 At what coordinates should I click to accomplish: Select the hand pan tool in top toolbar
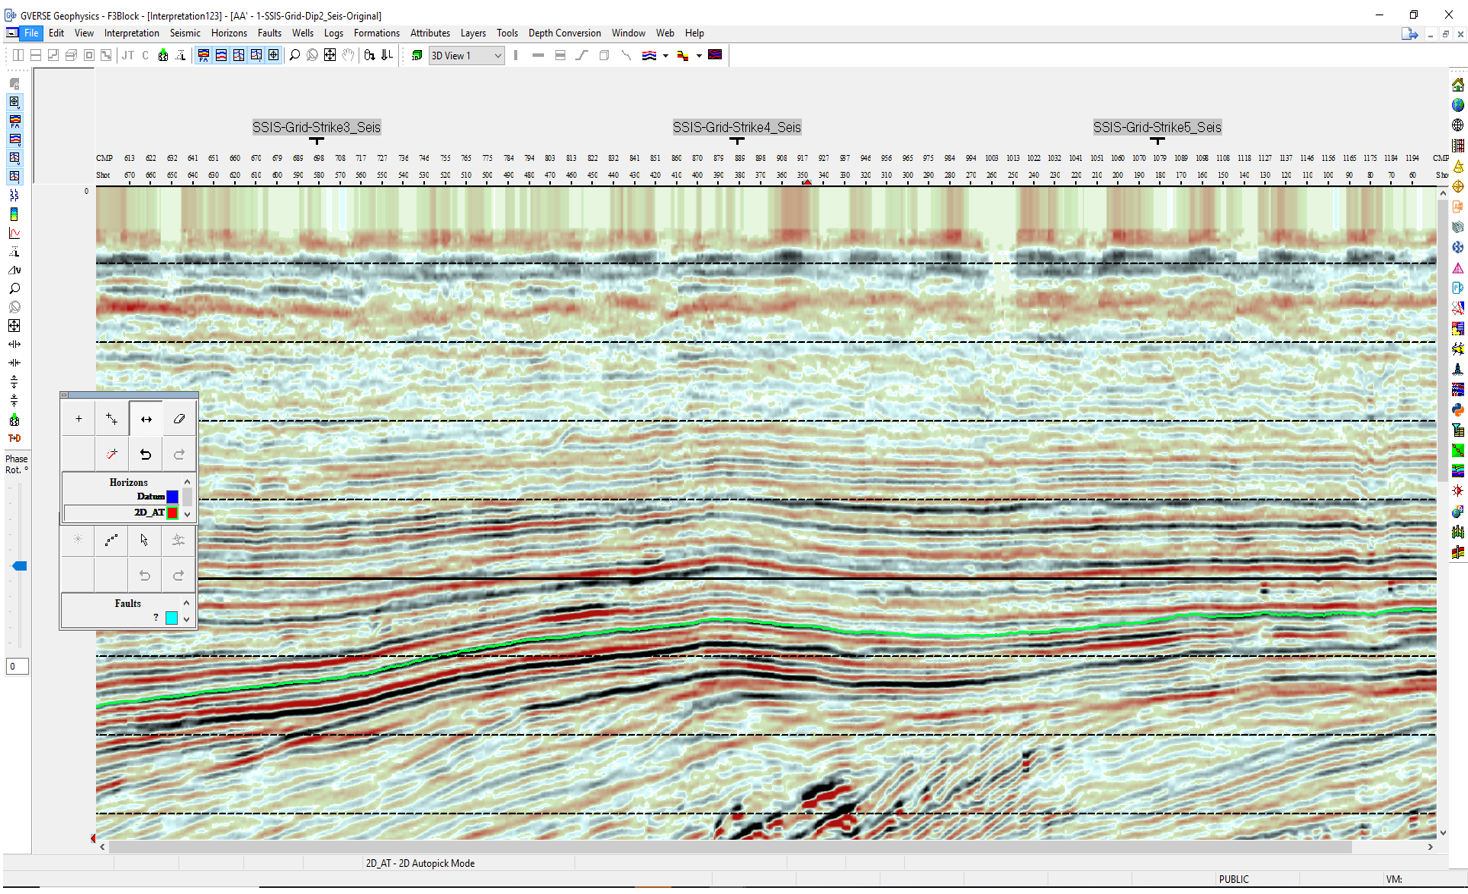tap(348, 55)
